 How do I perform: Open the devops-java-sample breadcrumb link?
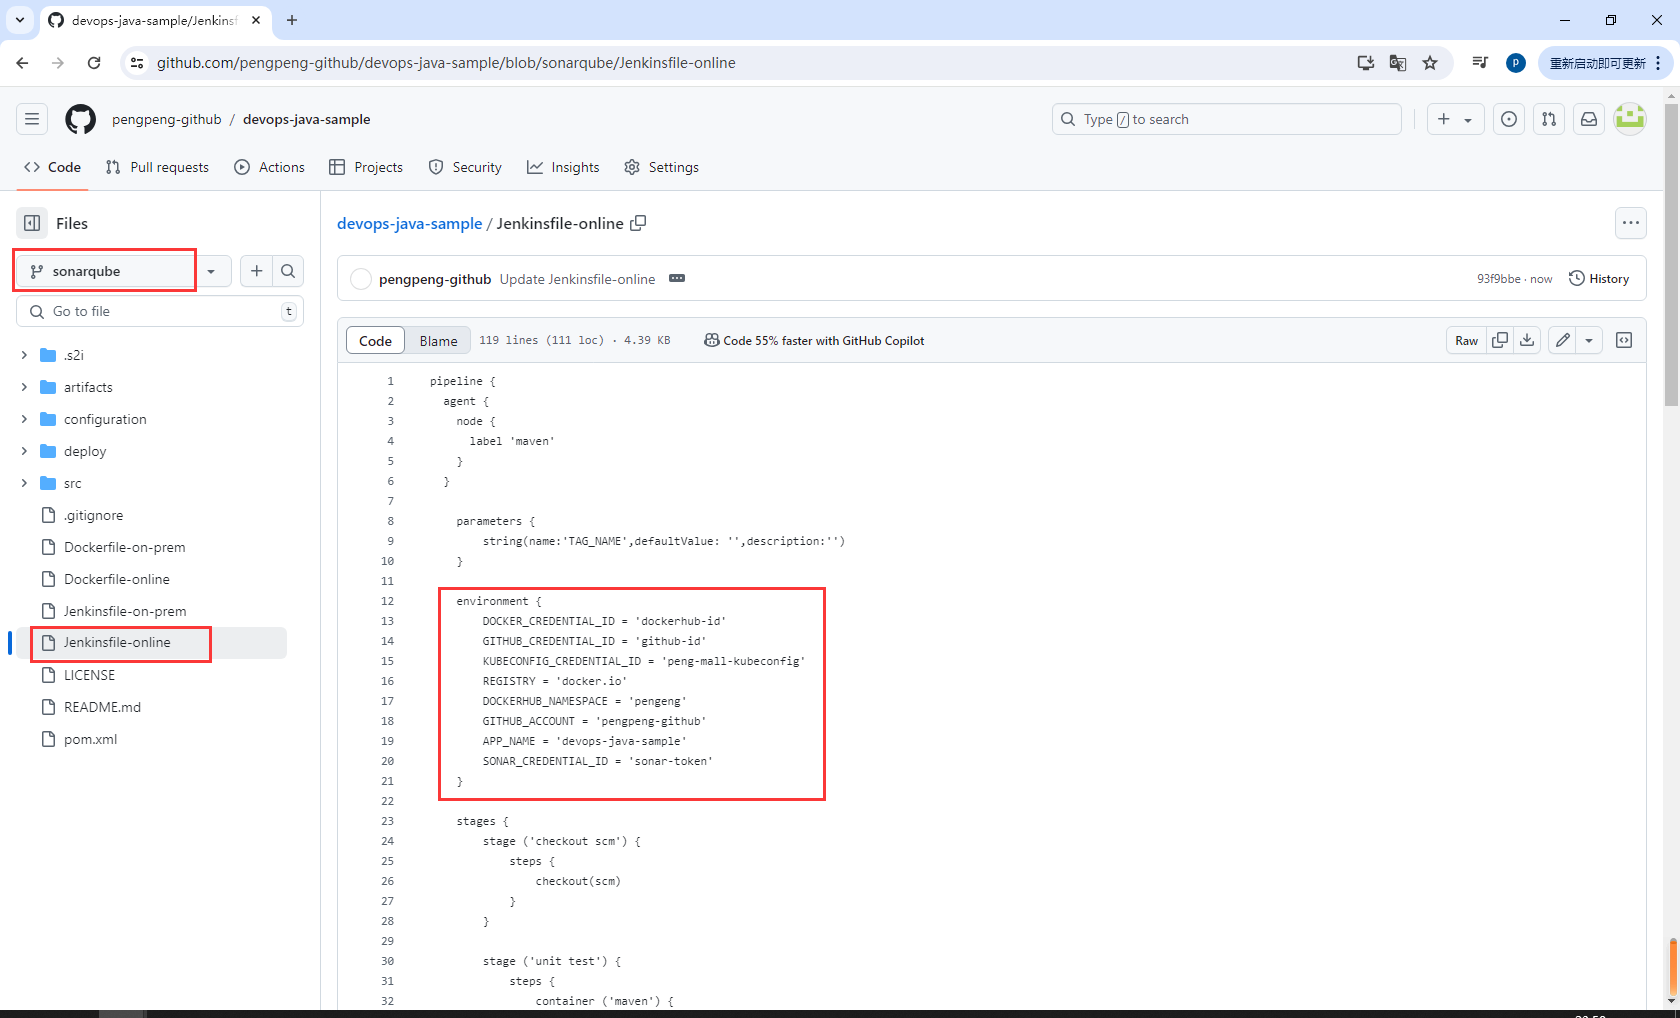point(409,223)
